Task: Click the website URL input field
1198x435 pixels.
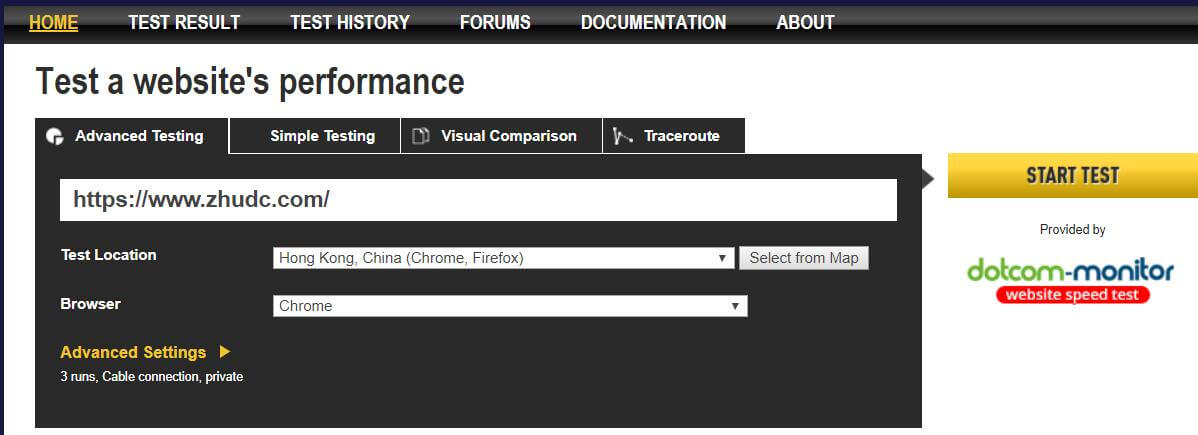Action: 478,200
